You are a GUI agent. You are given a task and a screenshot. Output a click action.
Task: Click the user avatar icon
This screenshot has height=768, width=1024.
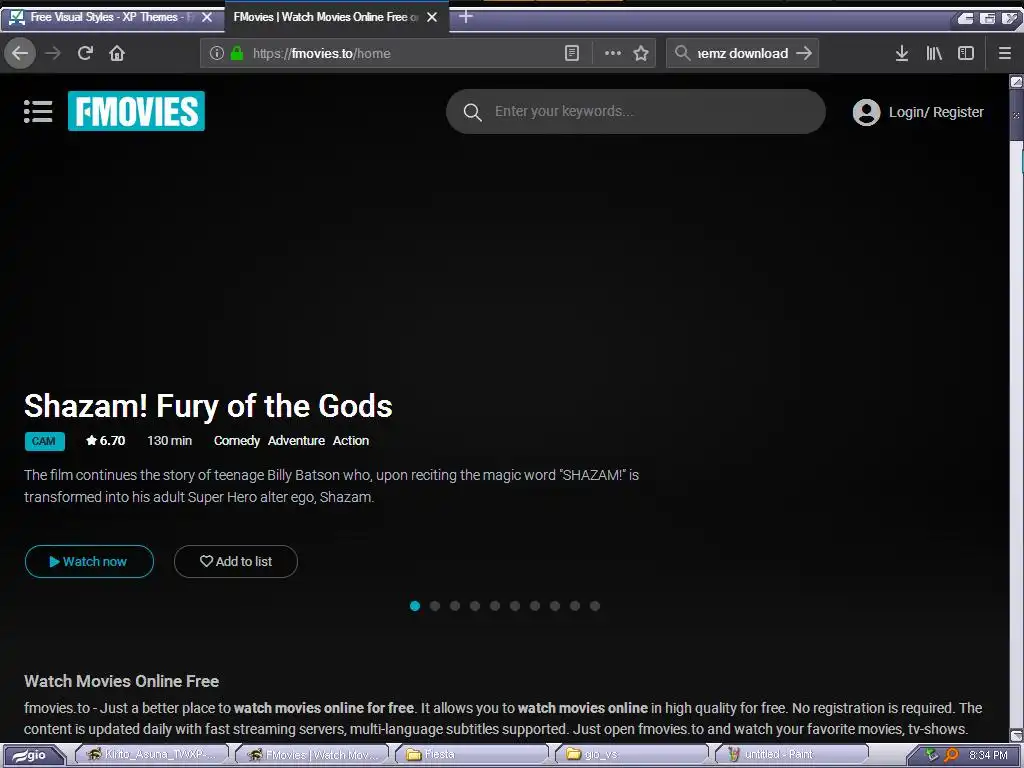867,112
